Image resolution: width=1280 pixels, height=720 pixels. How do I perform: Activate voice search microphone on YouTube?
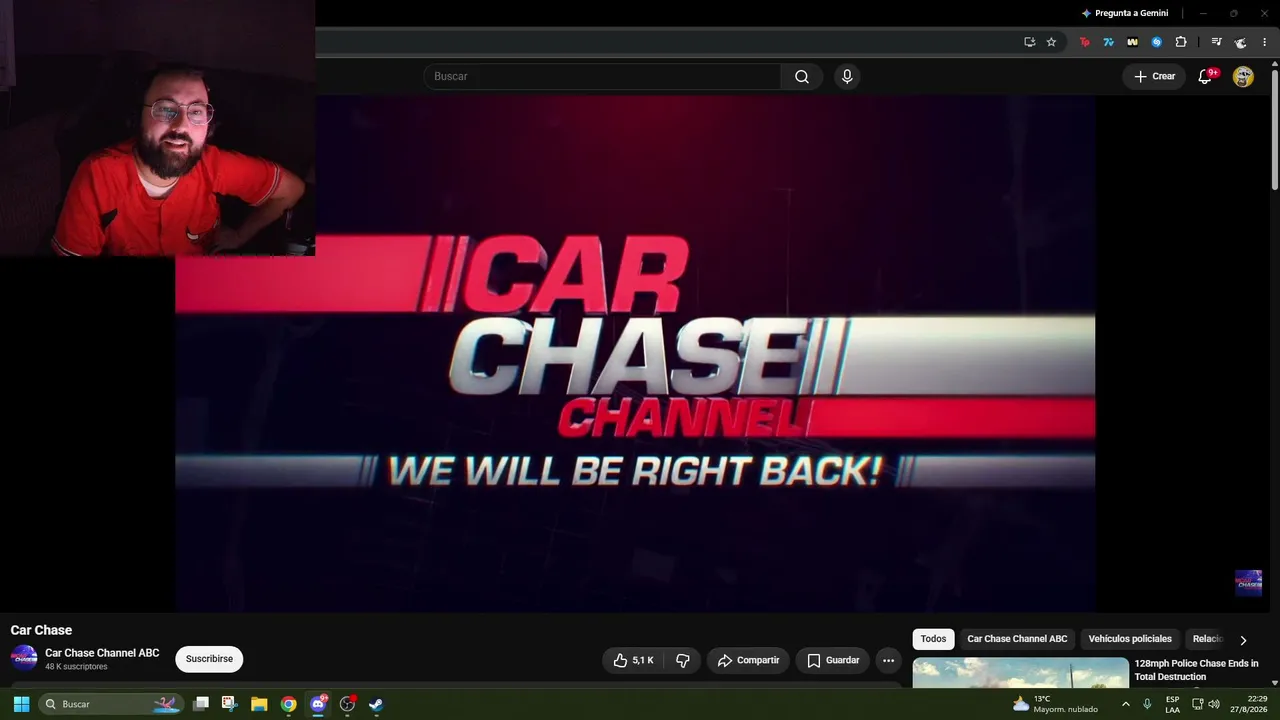[x=847, y=77]
